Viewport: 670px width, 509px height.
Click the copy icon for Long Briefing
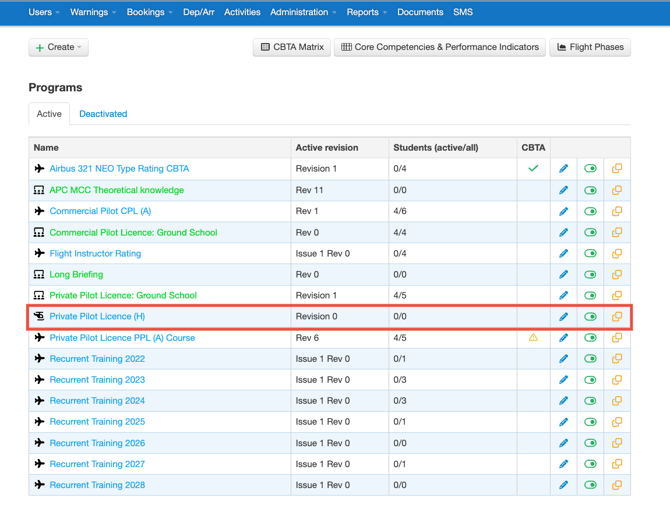617,274
